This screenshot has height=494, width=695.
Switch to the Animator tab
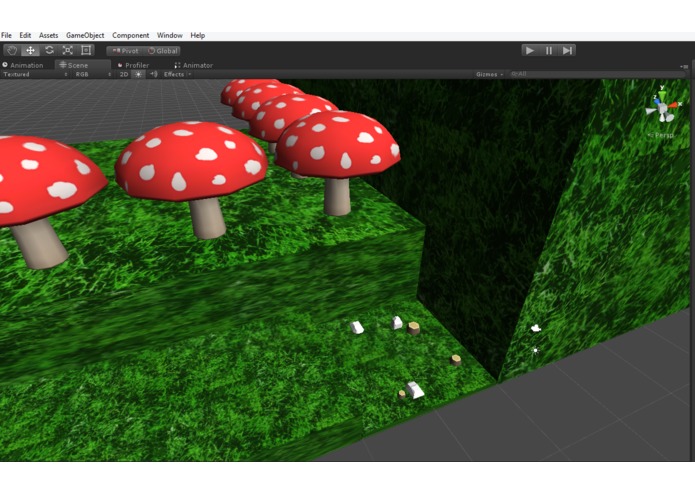[x=194, y=65]
